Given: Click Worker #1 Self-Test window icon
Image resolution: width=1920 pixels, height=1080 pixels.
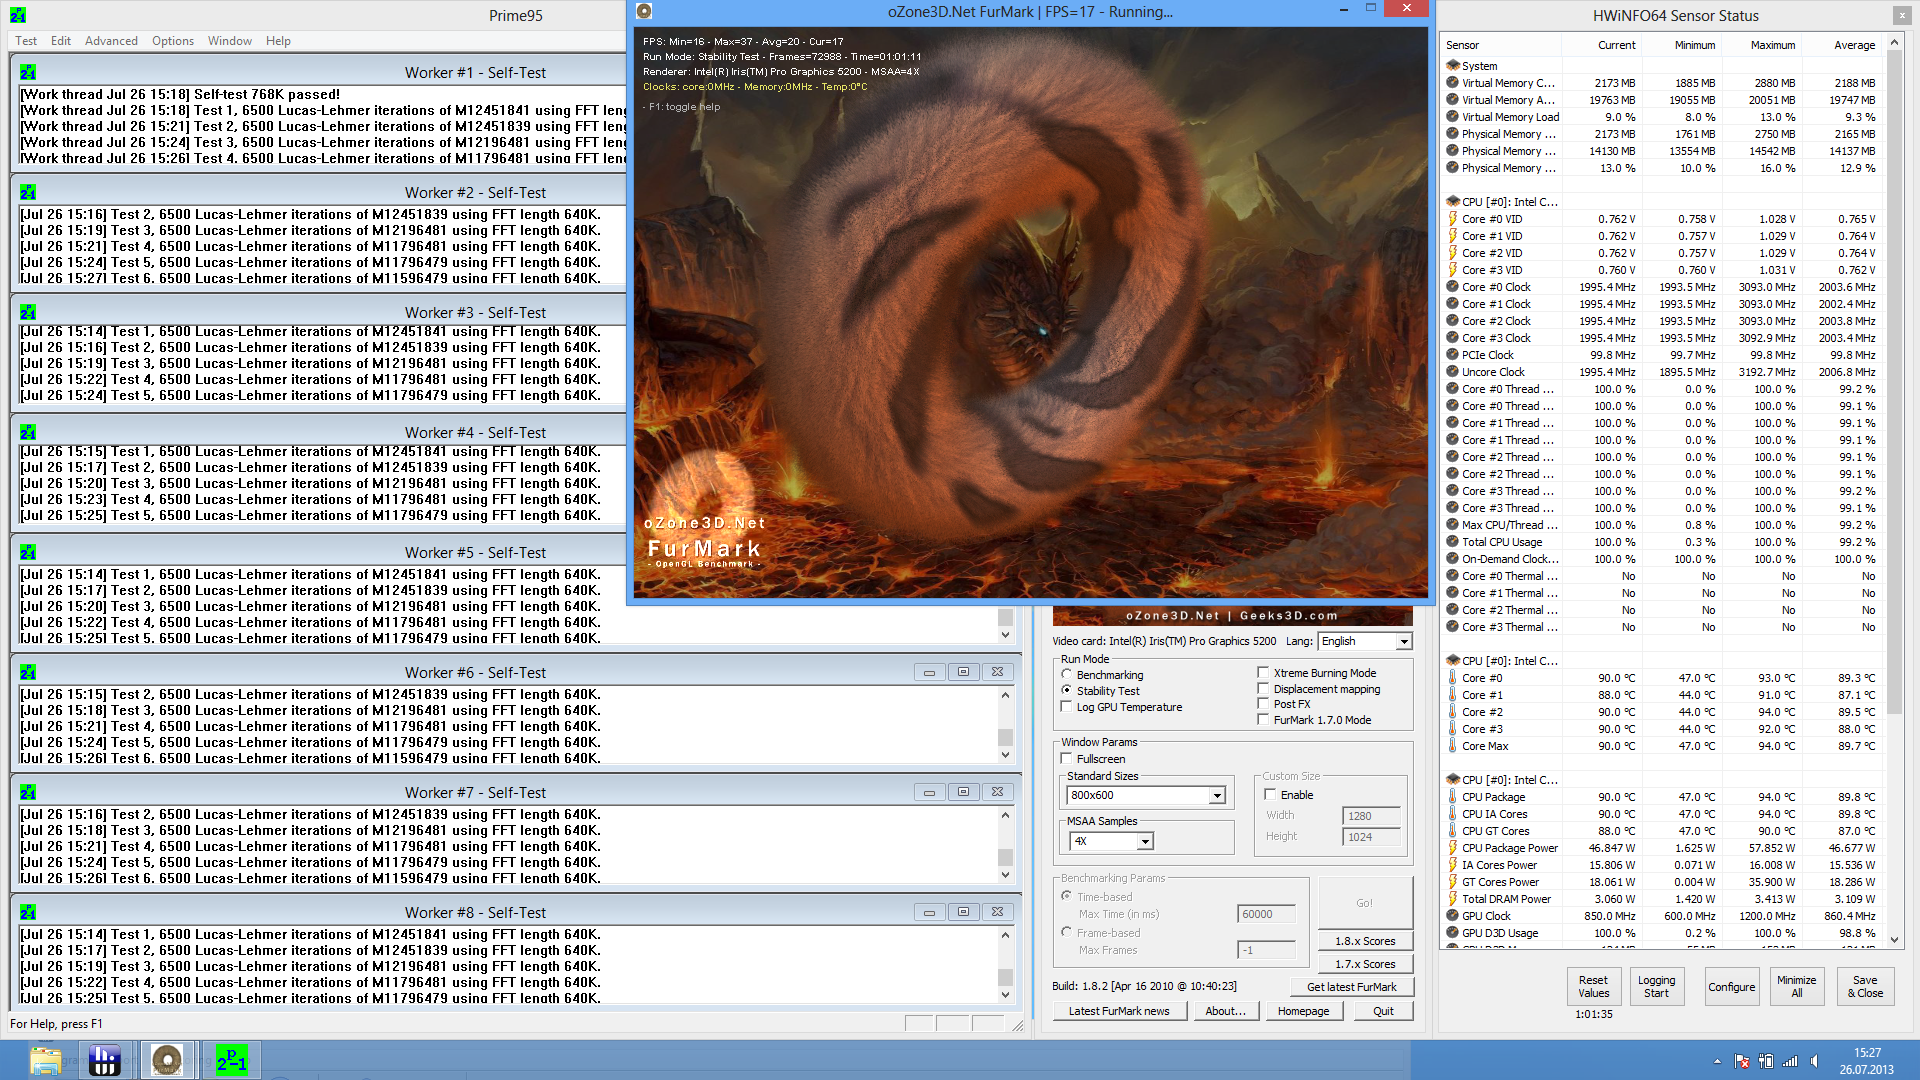Looking at the screenshot, I should [x=28, y=72].
